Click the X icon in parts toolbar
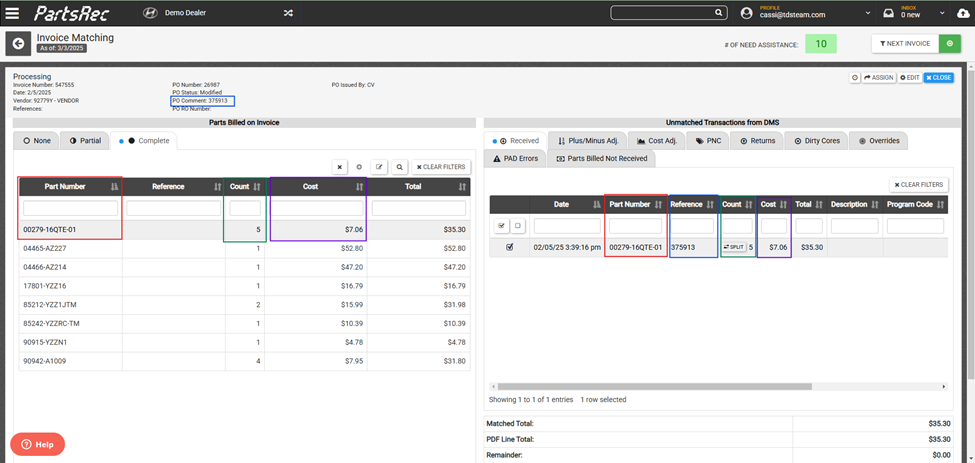975x463 pixels. click(x=340, y=167)
